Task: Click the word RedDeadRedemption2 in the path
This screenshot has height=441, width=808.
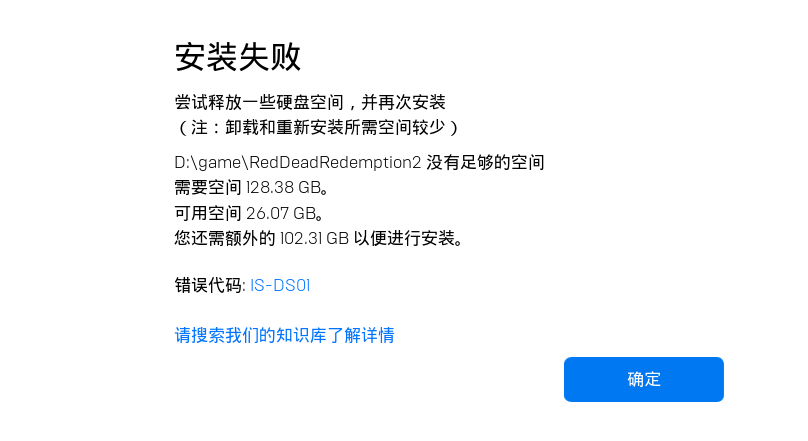Action: (x=335, y=163)
